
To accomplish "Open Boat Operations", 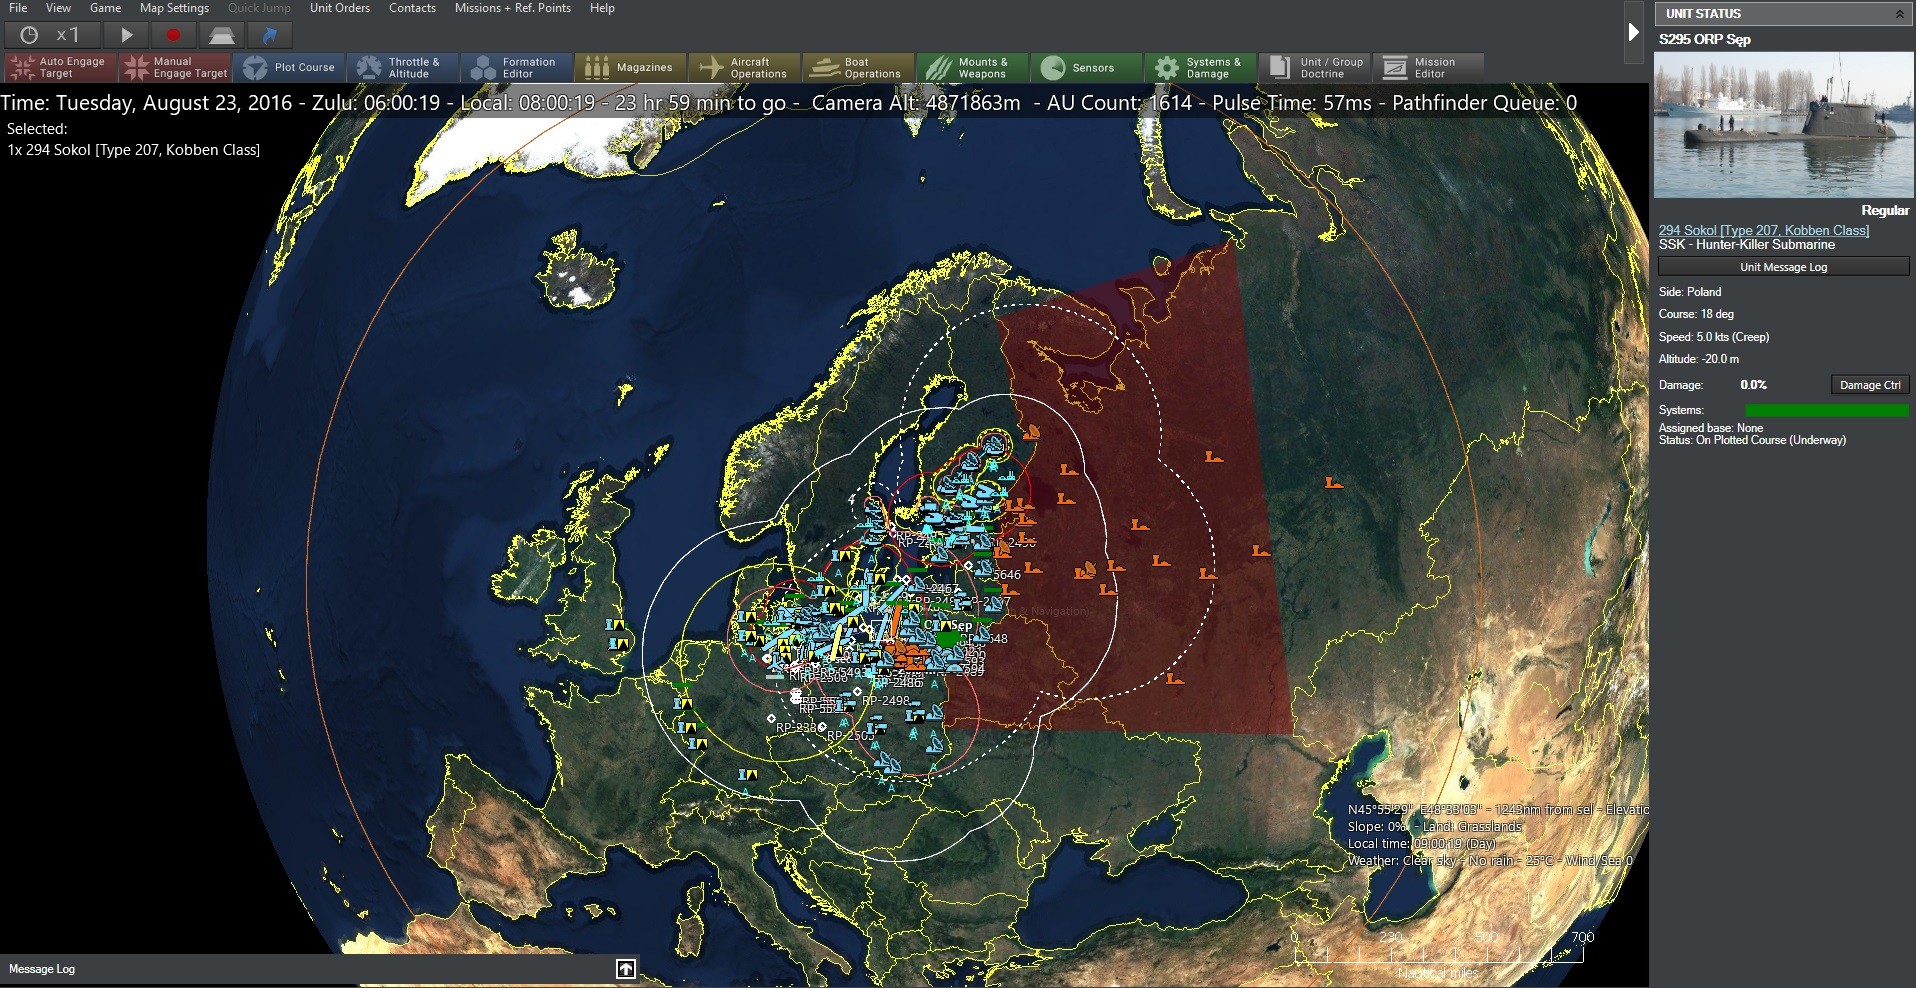I will pos(858,67).
